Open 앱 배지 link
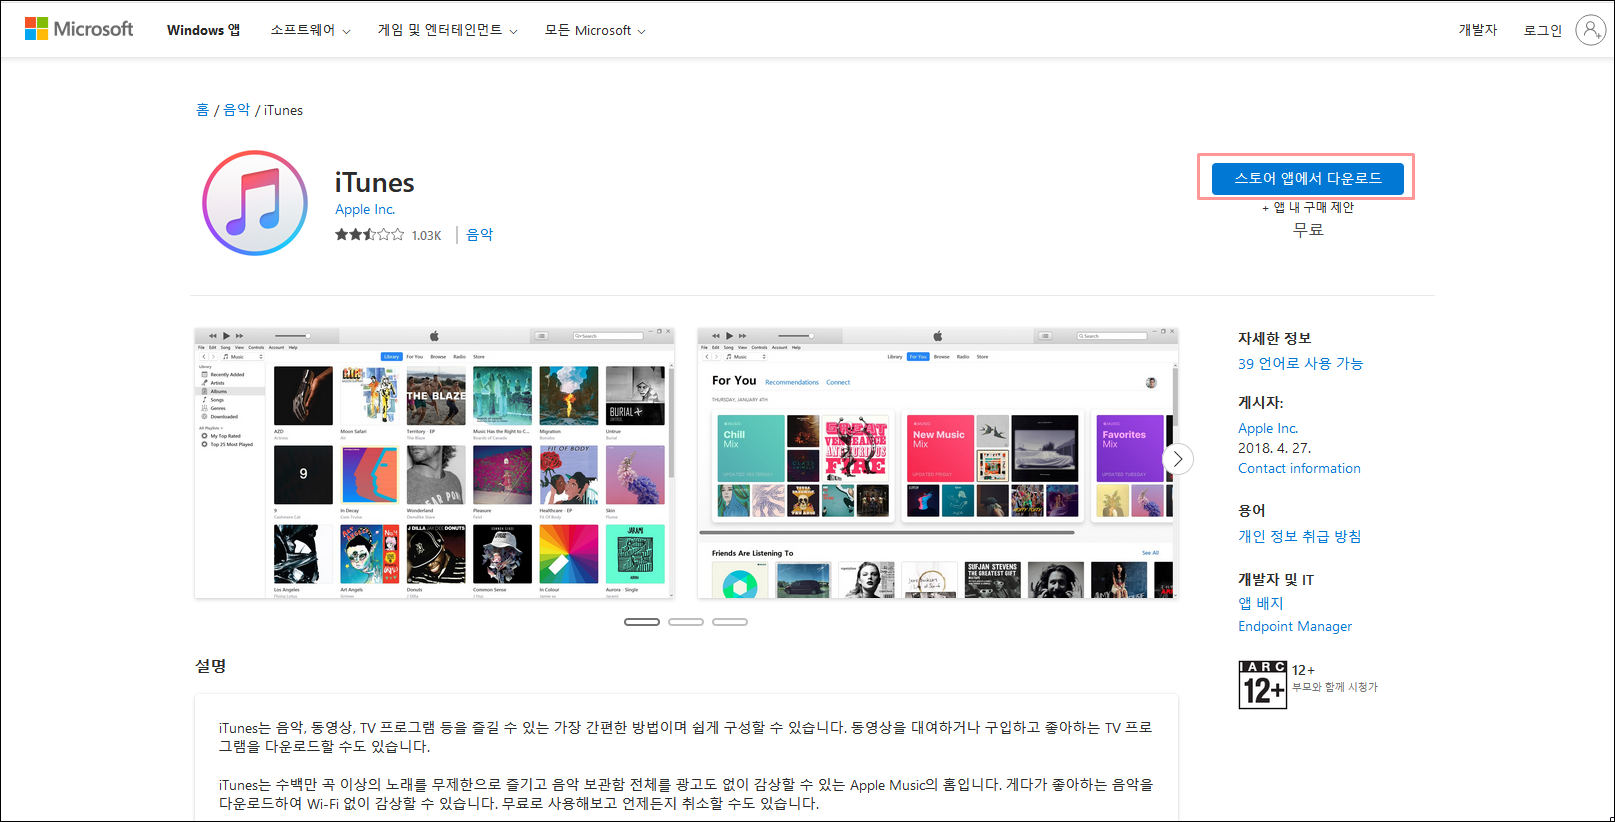Viewport: 1615px width, 822px height. 1260,603
